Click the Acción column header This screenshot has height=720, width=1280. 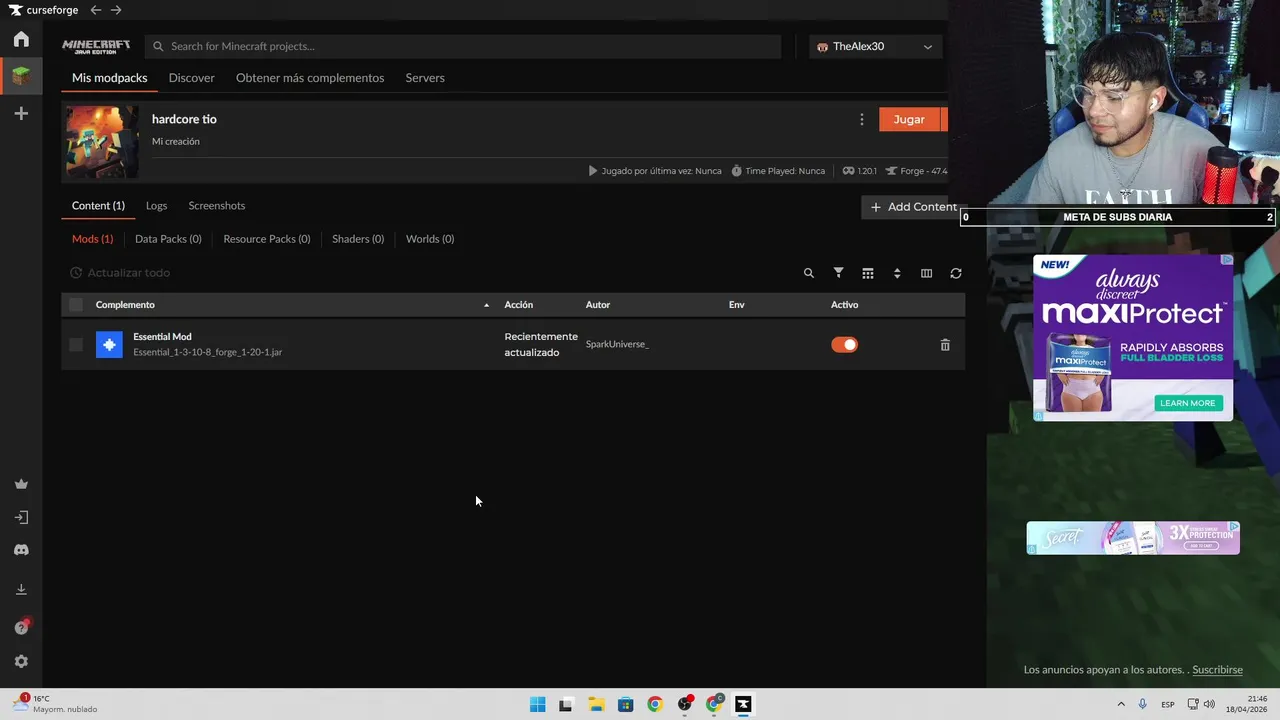pyautogui.click(x=519, y=305)
